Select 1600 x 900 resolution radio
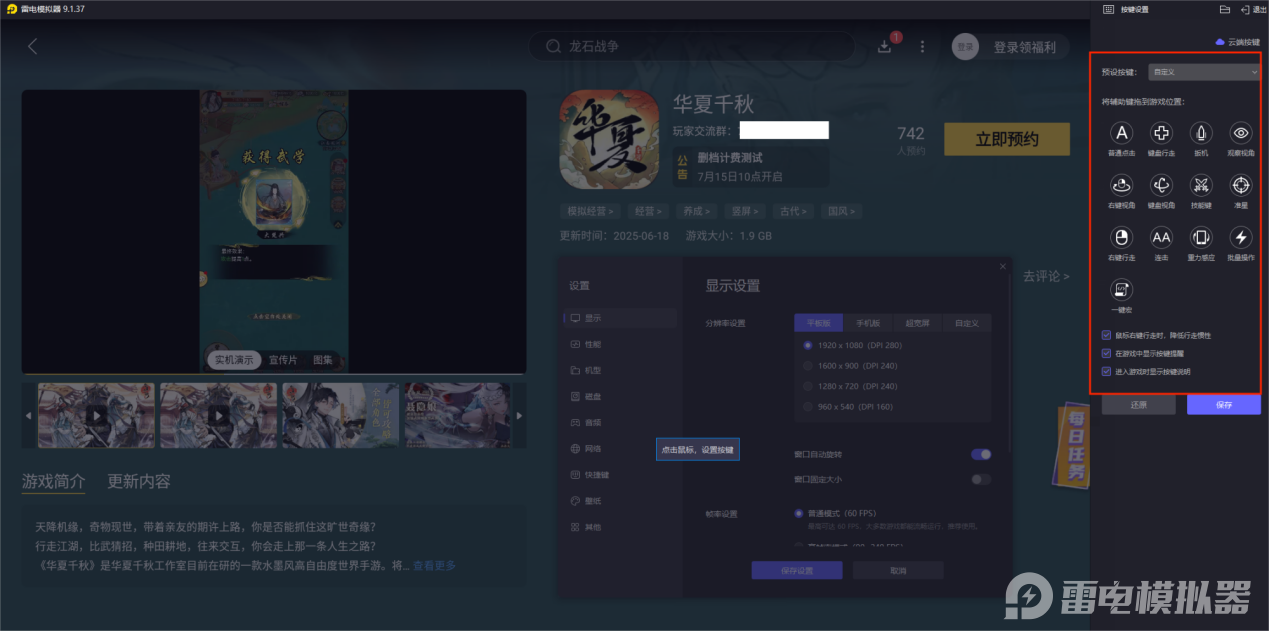 click(808, 366)
